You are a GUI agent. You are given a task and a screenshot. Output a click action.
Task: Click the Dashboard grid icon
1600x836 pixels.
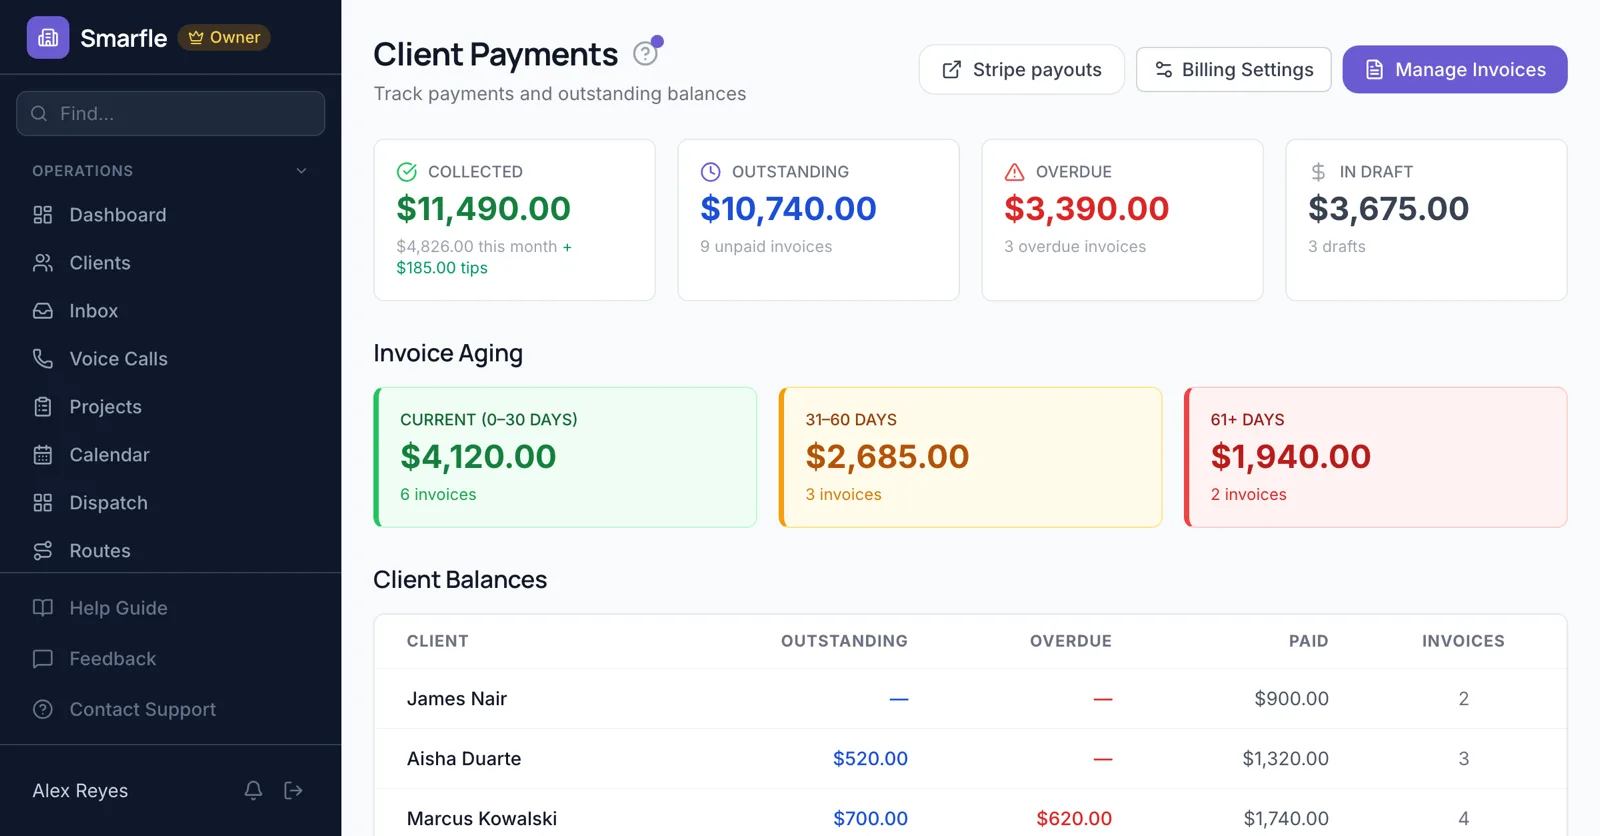(43, 215)
